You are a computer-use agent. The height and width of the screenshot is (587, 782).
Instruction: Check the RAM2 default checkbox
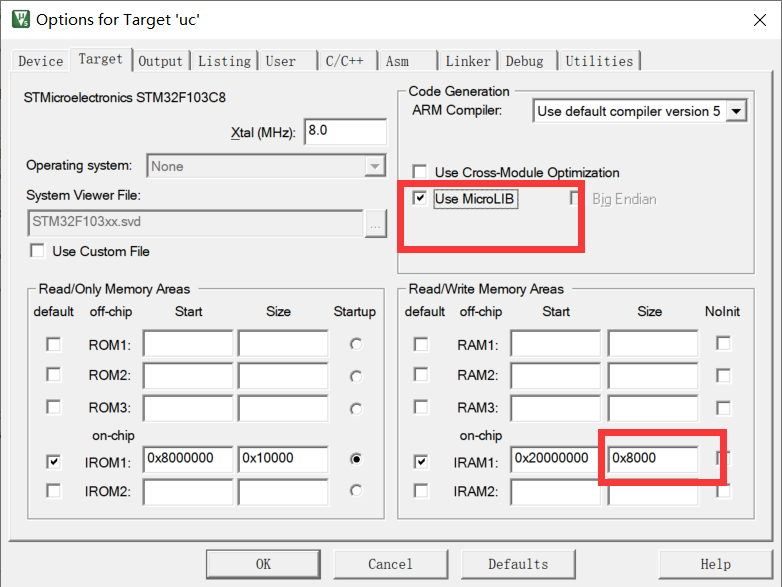click(421, 375)
